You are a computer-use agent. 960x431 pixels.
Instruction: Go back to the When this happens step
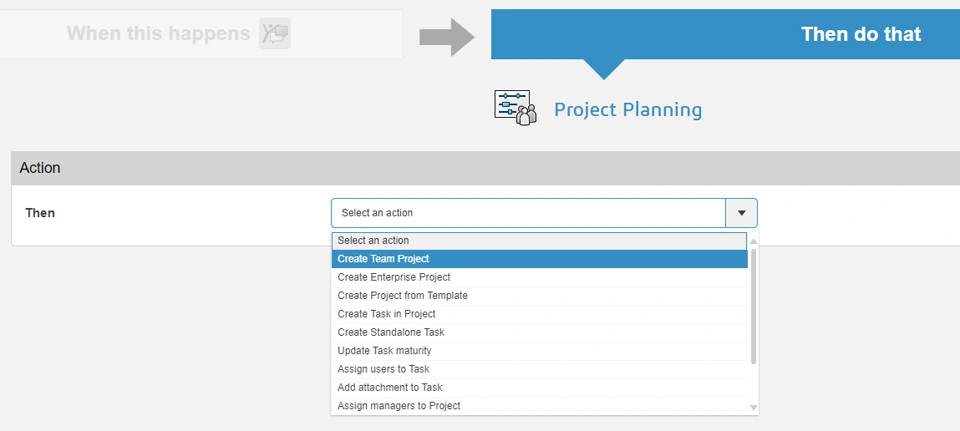click(x=158, y=34)
